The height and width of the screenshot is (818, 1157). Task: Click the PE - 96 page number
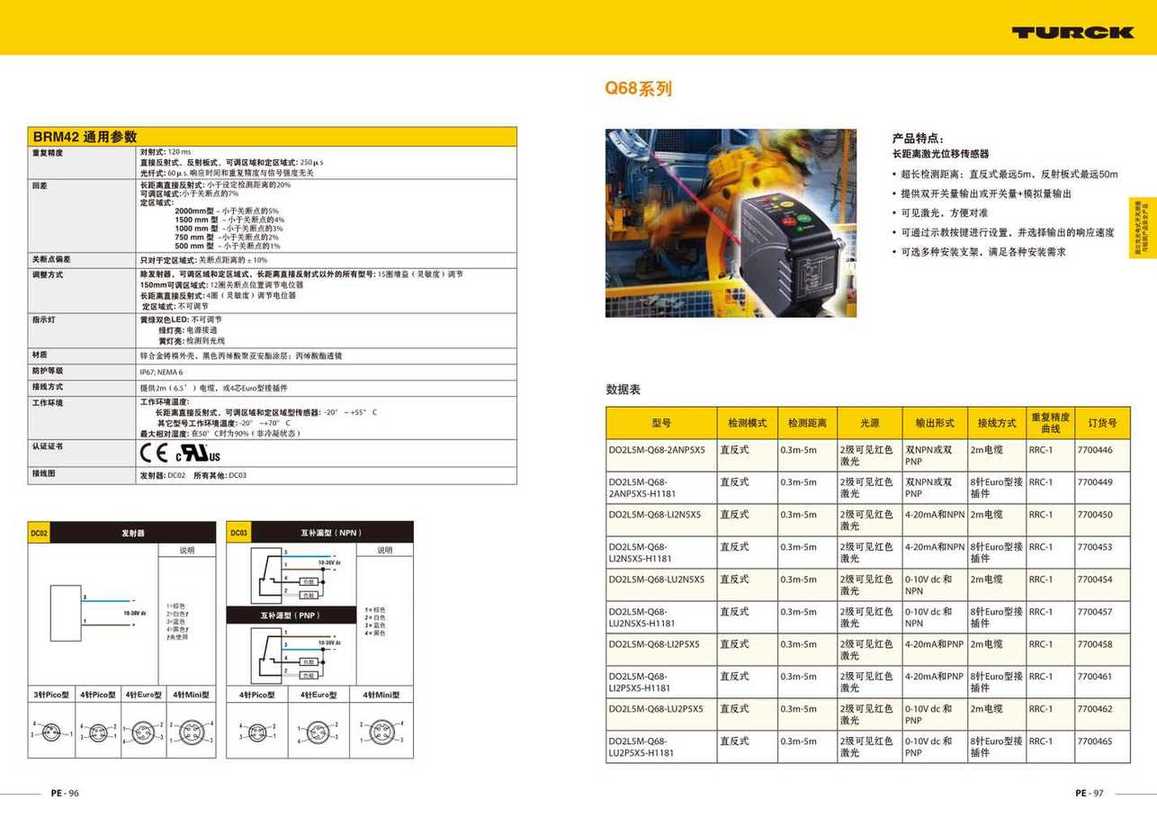pyautogui.click(x=65, y=794)
